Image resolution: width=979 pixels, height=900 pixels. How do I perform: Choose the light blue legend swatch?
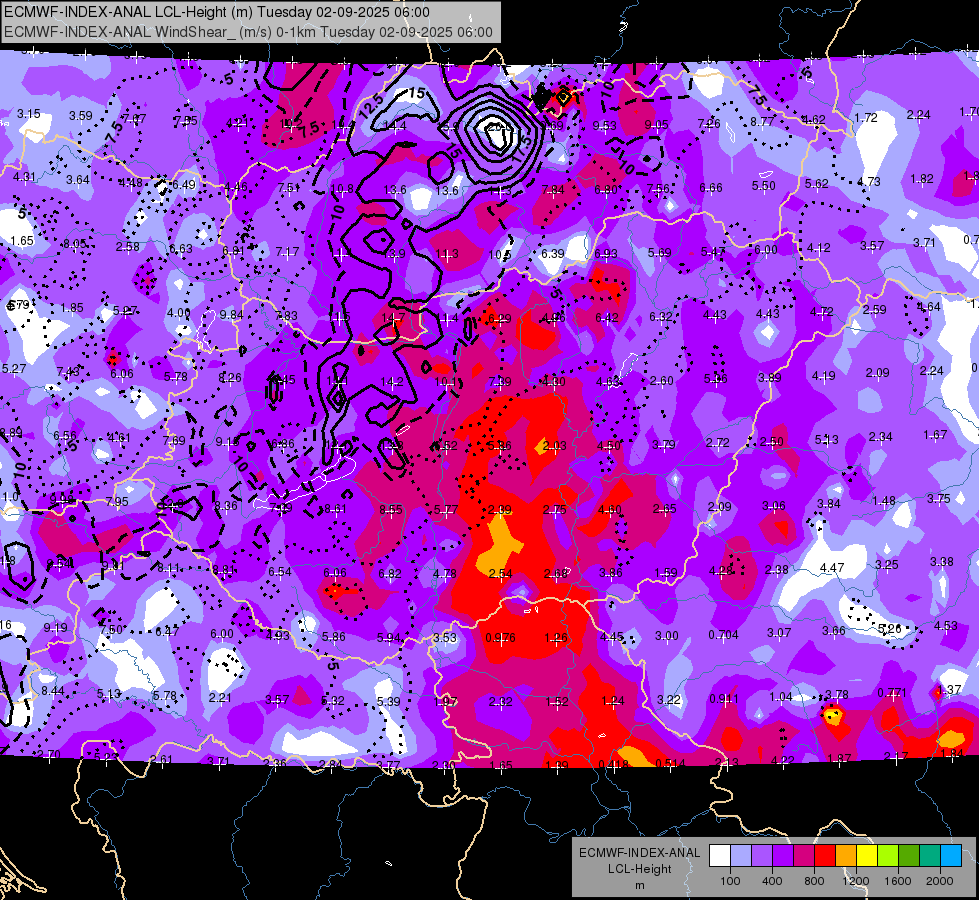point(951,856)
